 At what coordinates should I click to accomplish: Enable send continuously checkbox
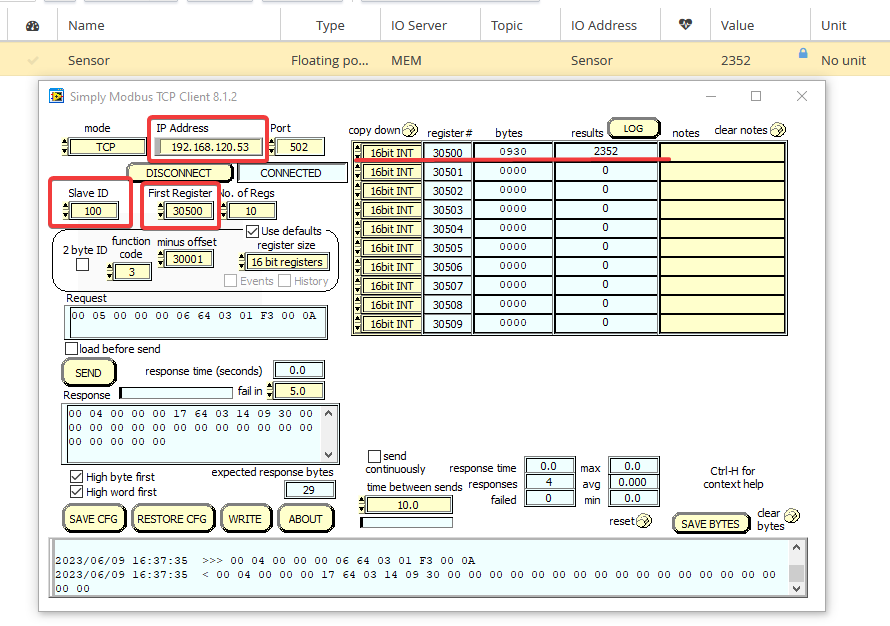(x=374, y=456)
